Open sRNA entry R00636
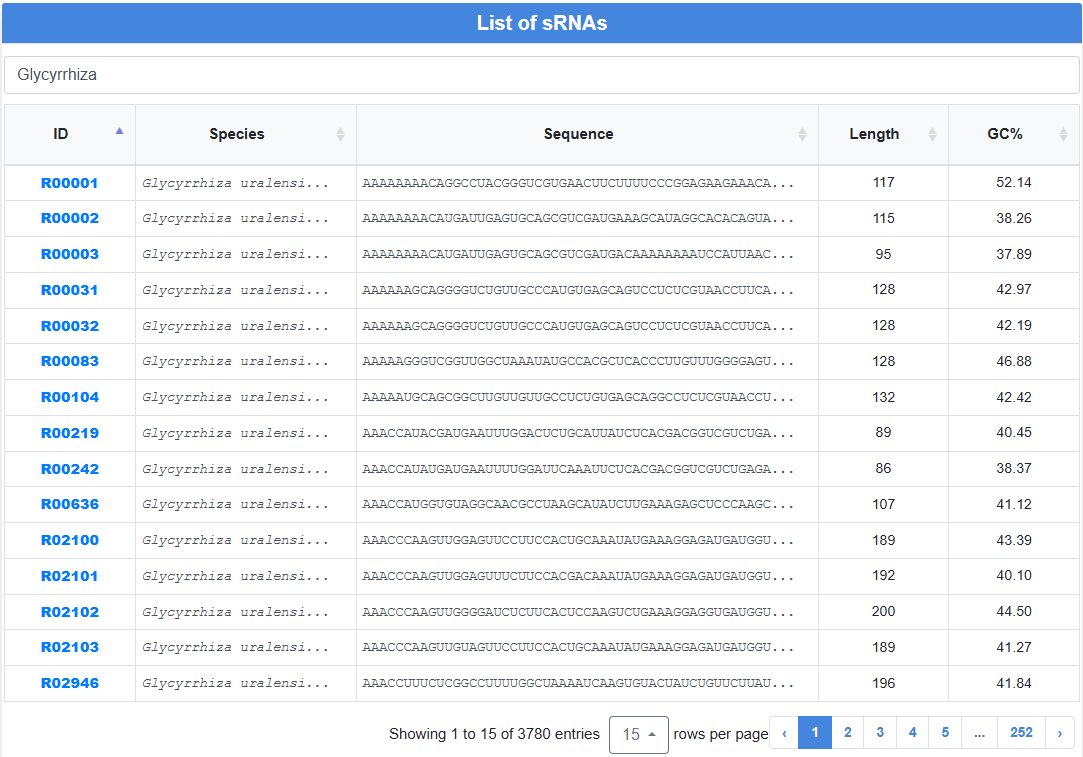Image resolution: width=1083 pixels, height=757 pixels. coord(70,504)
